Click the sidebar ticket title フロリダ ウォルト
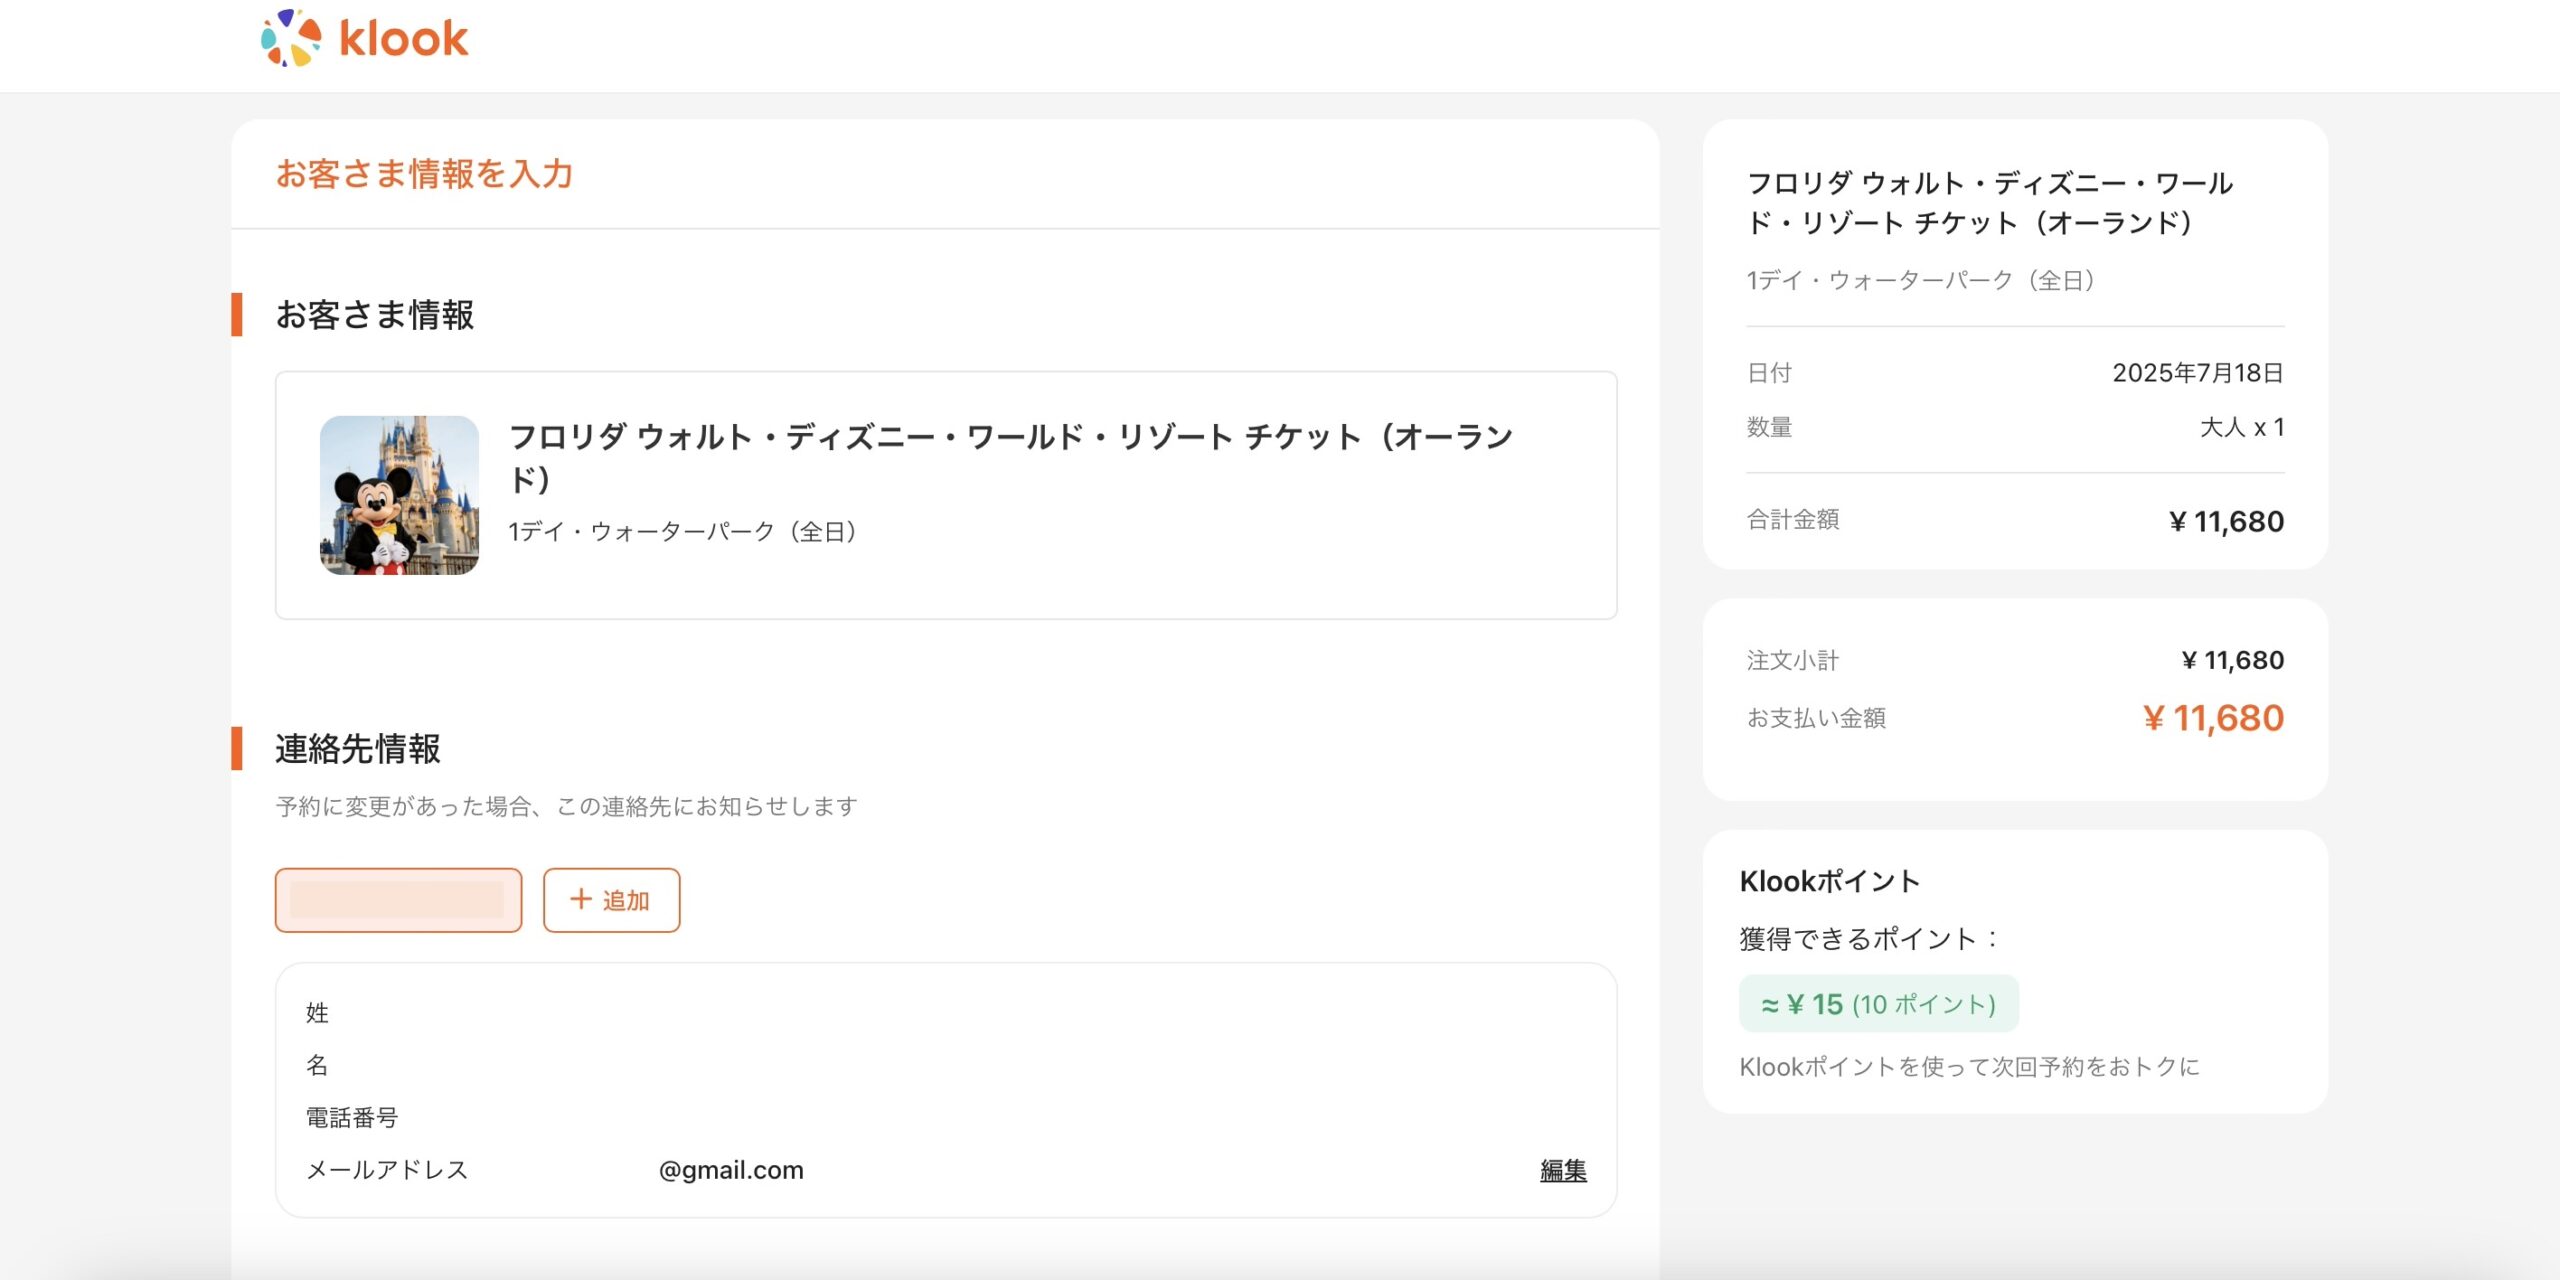Screen dimensions: 2560x1280 [1989, 202]
